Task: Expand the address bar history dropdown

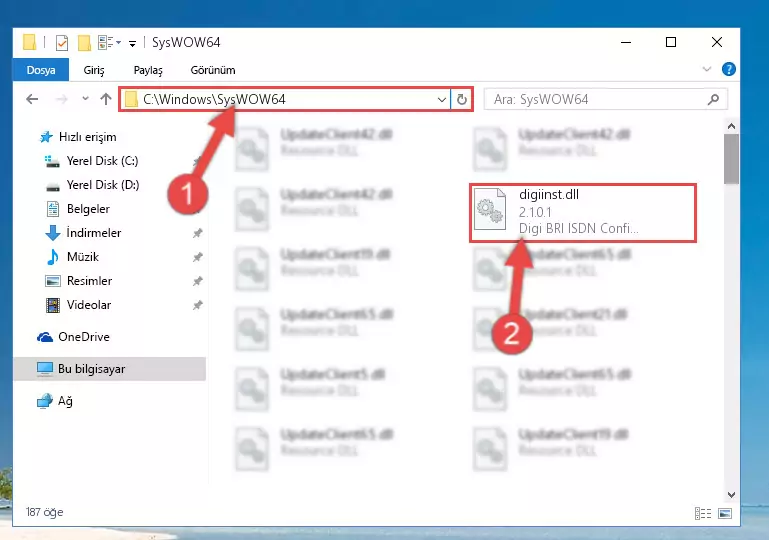Action: point(441,100)
